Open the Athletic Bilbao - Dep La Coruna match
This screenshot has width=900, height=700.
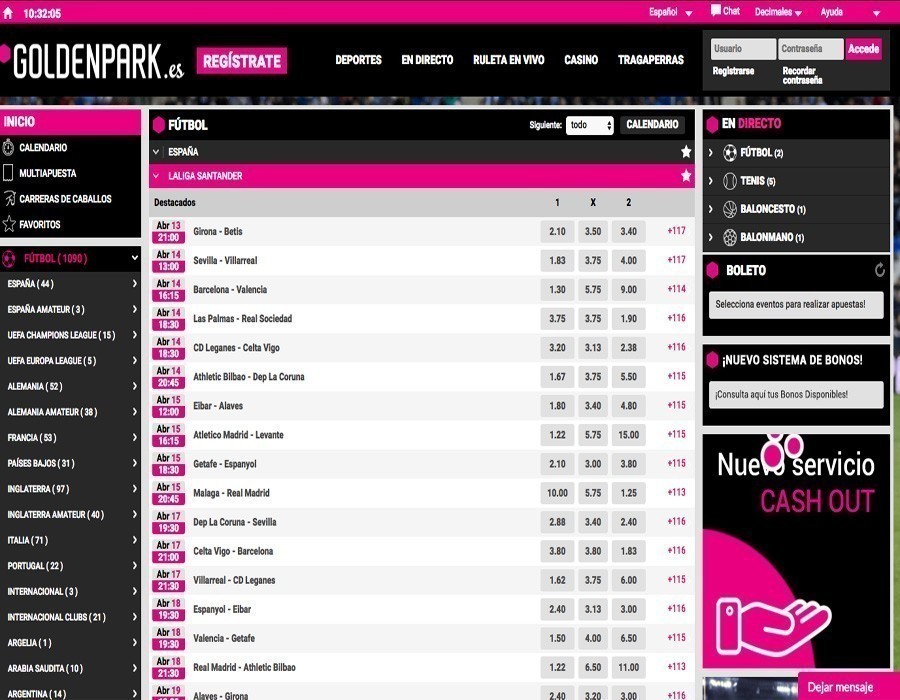pyautogui.click(x=249, y=377)
